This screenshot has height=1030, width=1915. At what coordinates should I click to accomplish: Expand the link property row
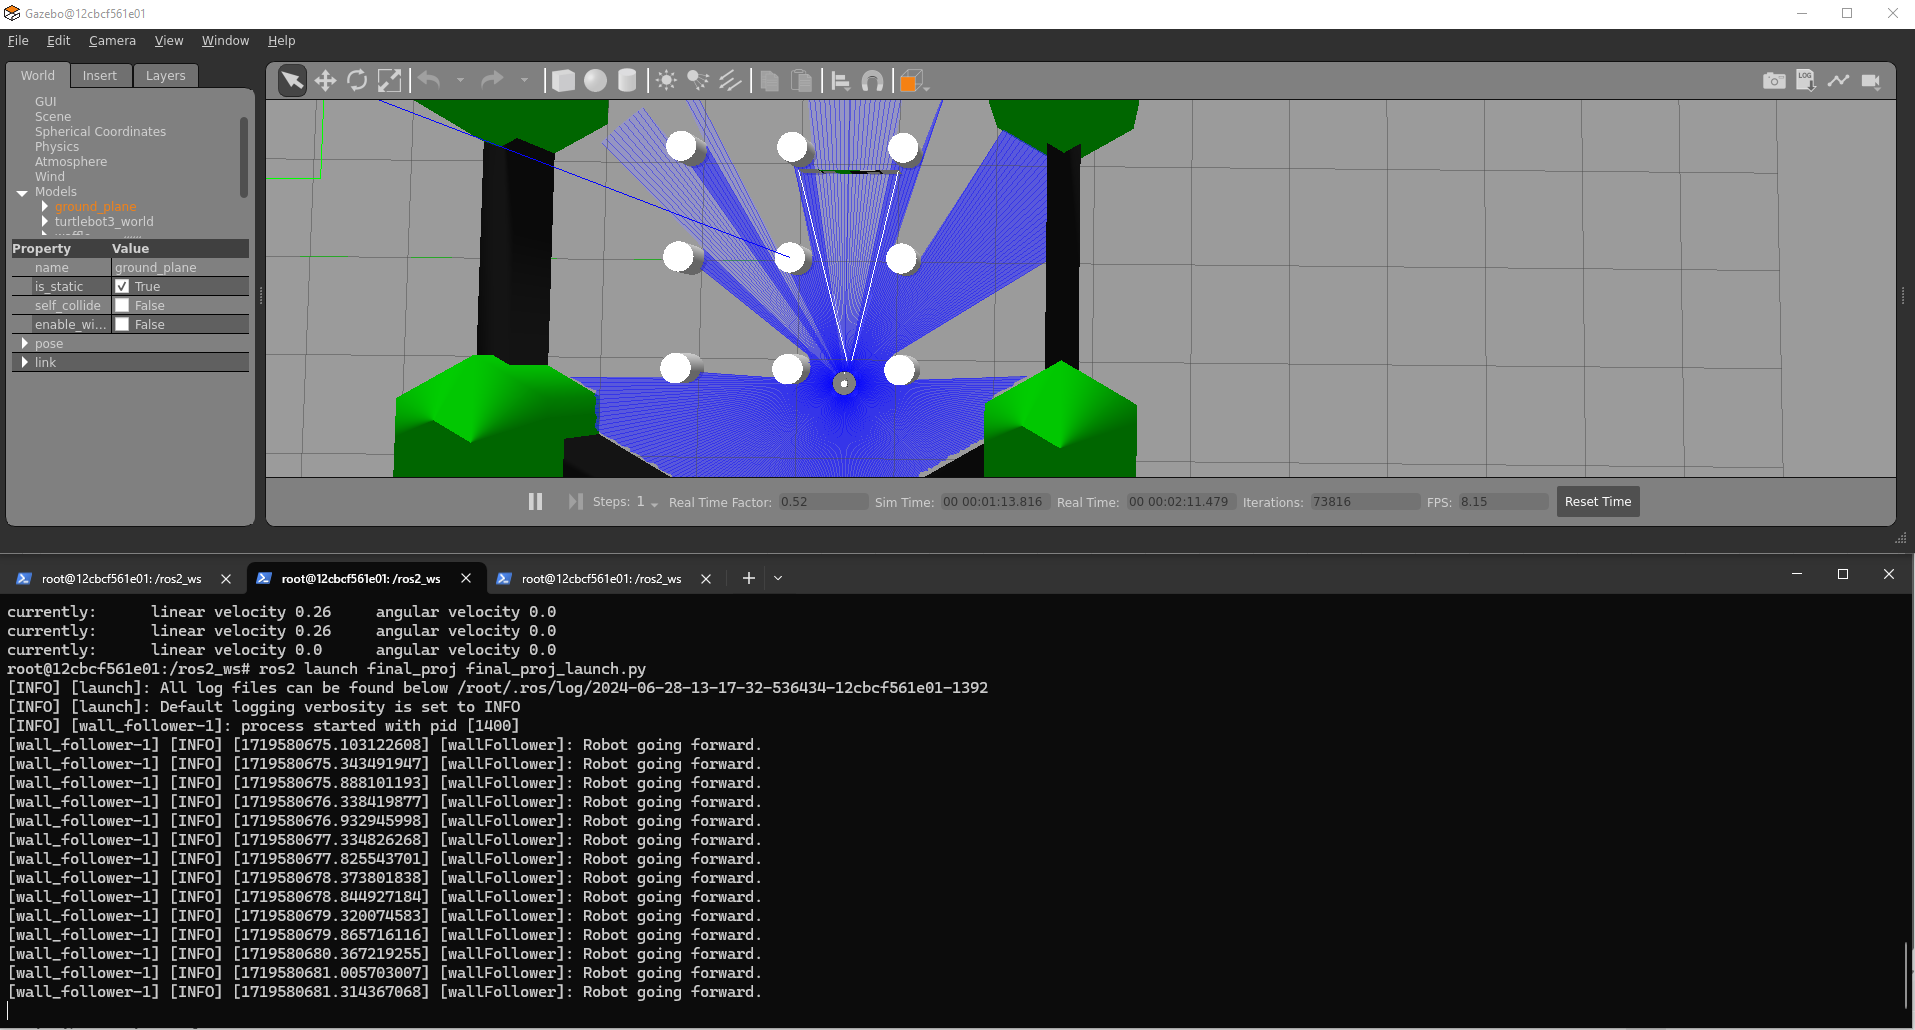[x=25, y=363]
